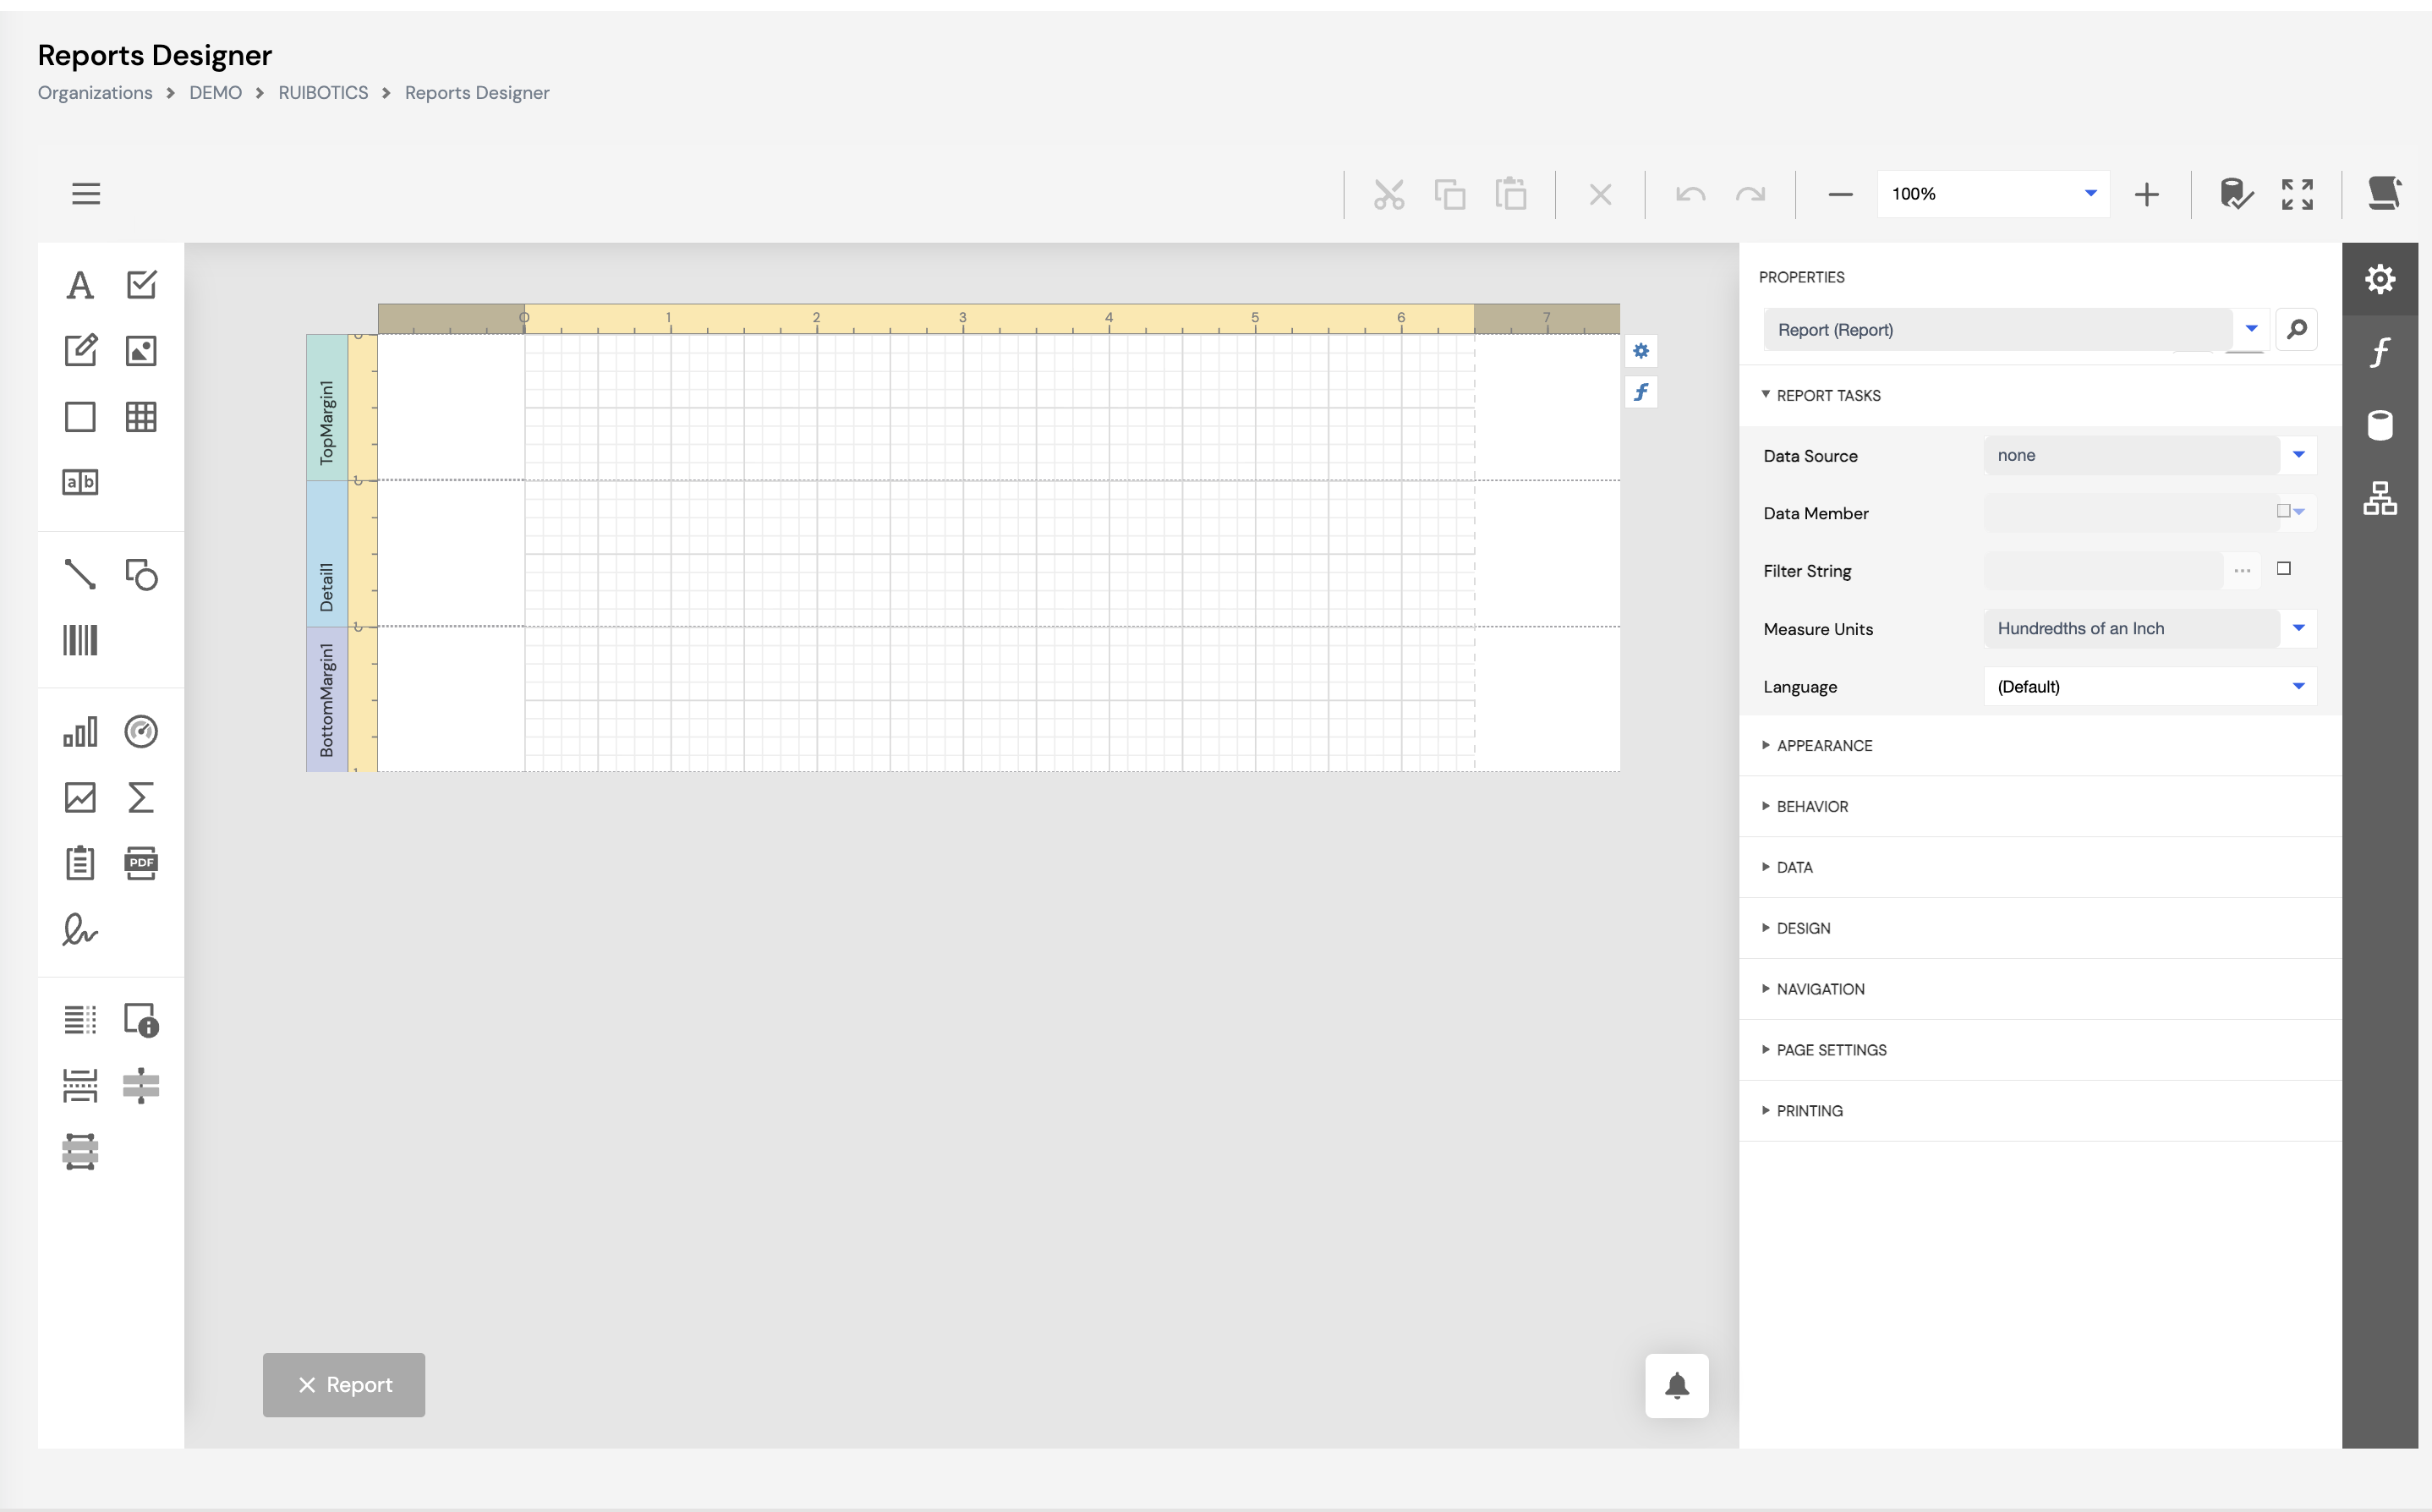Viewport: 2432px width, 1512px height.
Task: Open the Properties gear tab
Action: (x=2379, y=279)
